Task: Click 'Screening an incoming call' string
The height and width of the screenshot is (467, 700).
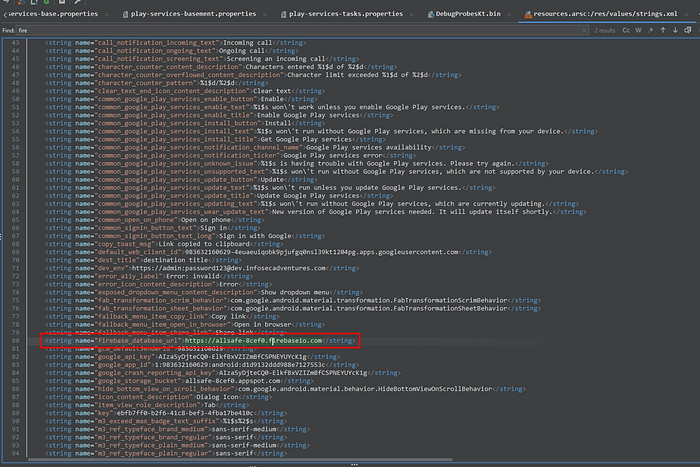Action: [x=276, y=59]
